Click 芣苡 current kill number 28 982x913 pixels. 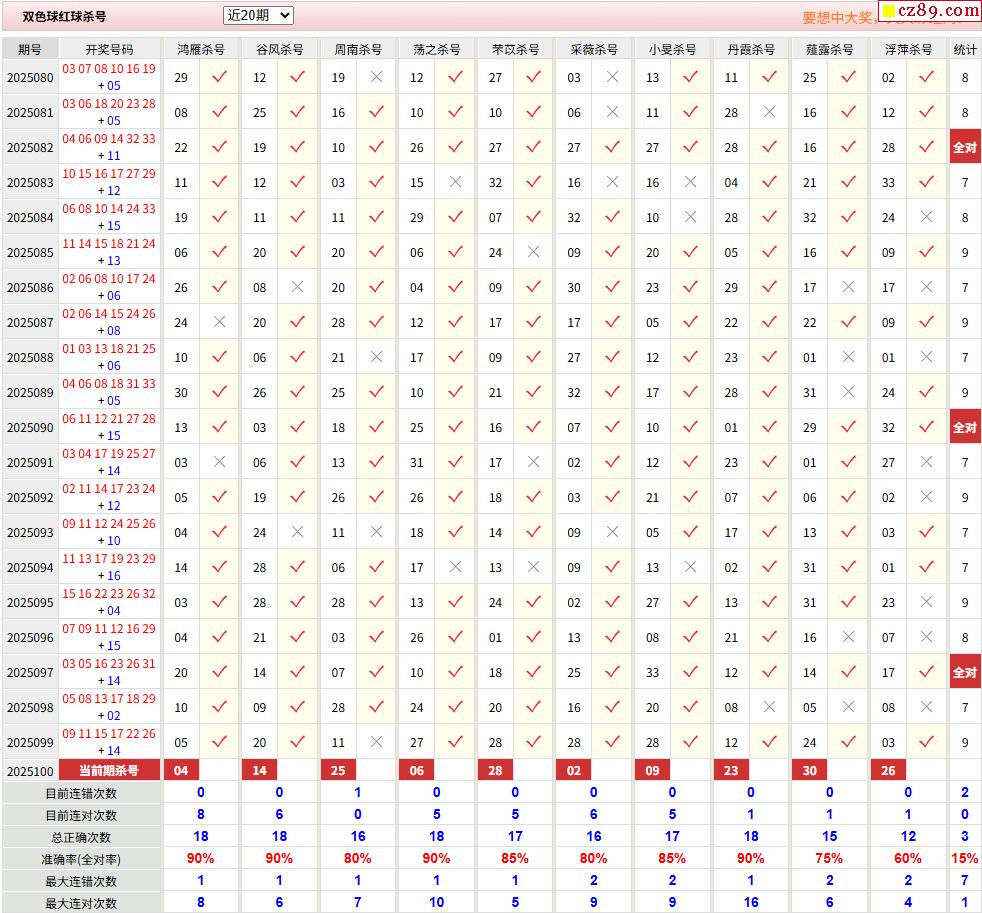click(495, 770)
